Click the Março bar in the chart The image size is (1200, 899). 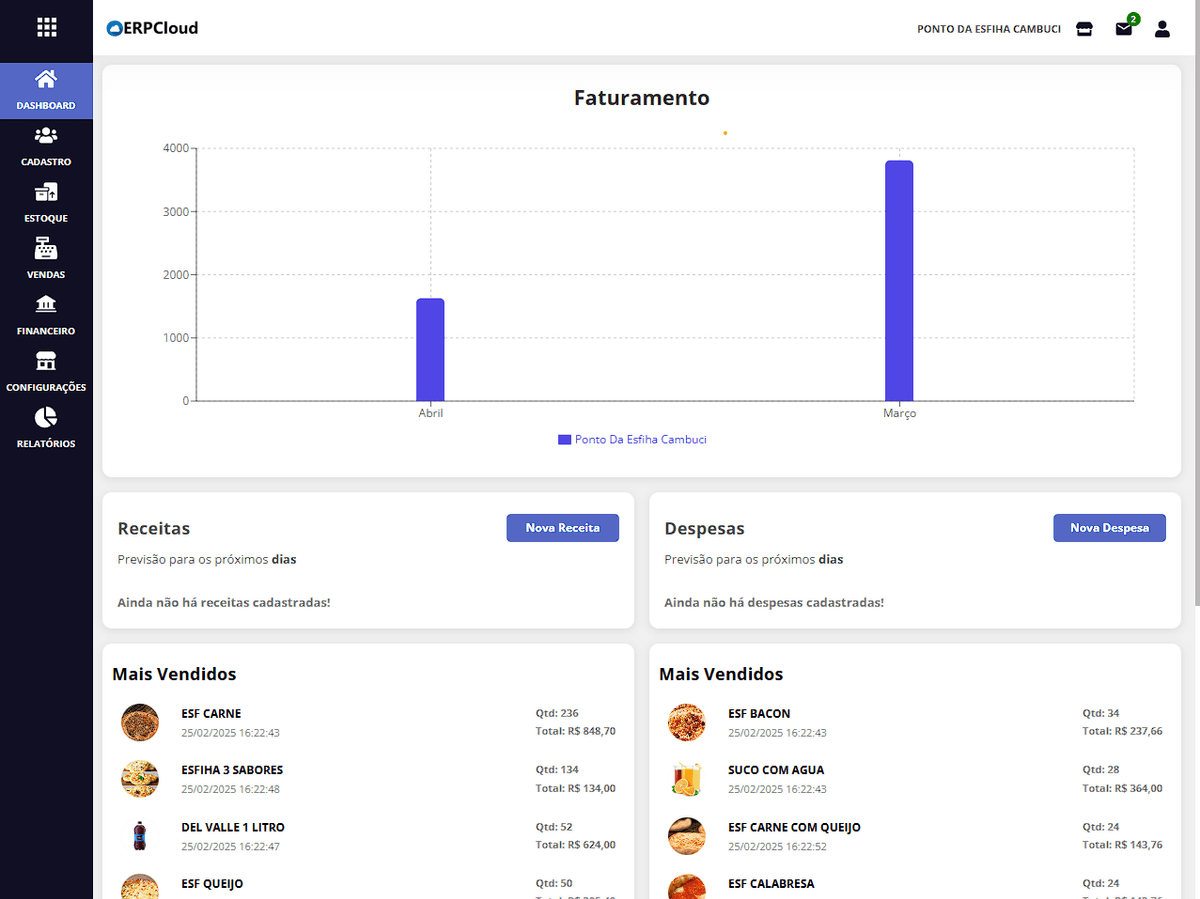pos(899,280)
